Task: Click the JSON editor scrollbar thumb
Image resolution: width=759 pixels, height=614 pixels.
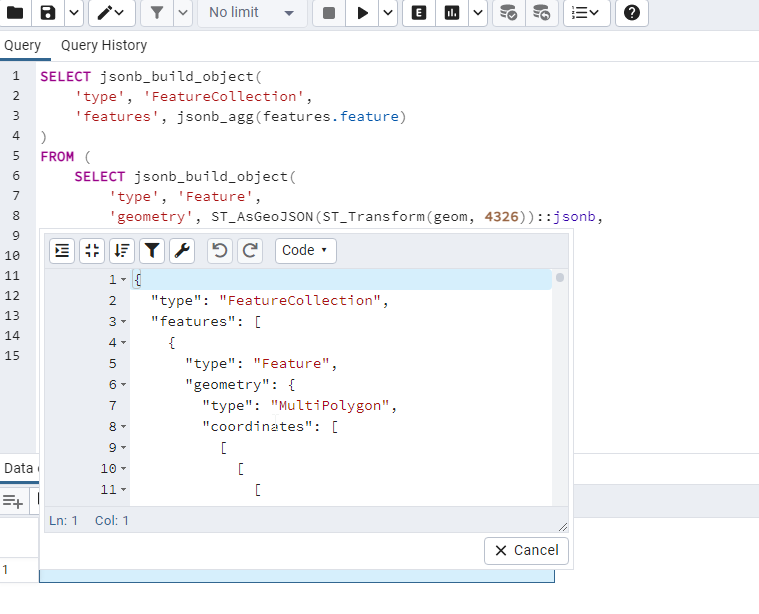Action: [560, 277]
